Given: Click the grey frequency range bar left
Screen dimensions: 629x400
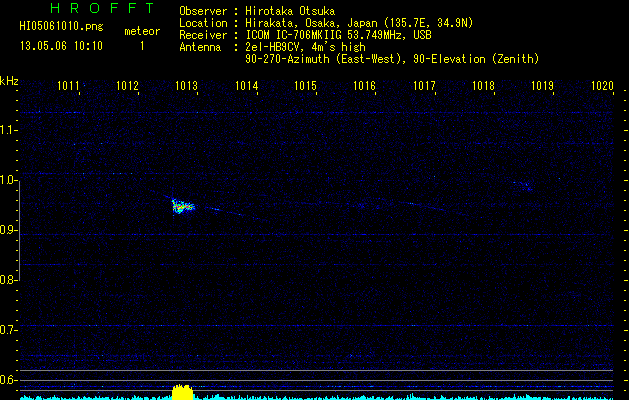Looking at the screenshot, I should [19, 230].
